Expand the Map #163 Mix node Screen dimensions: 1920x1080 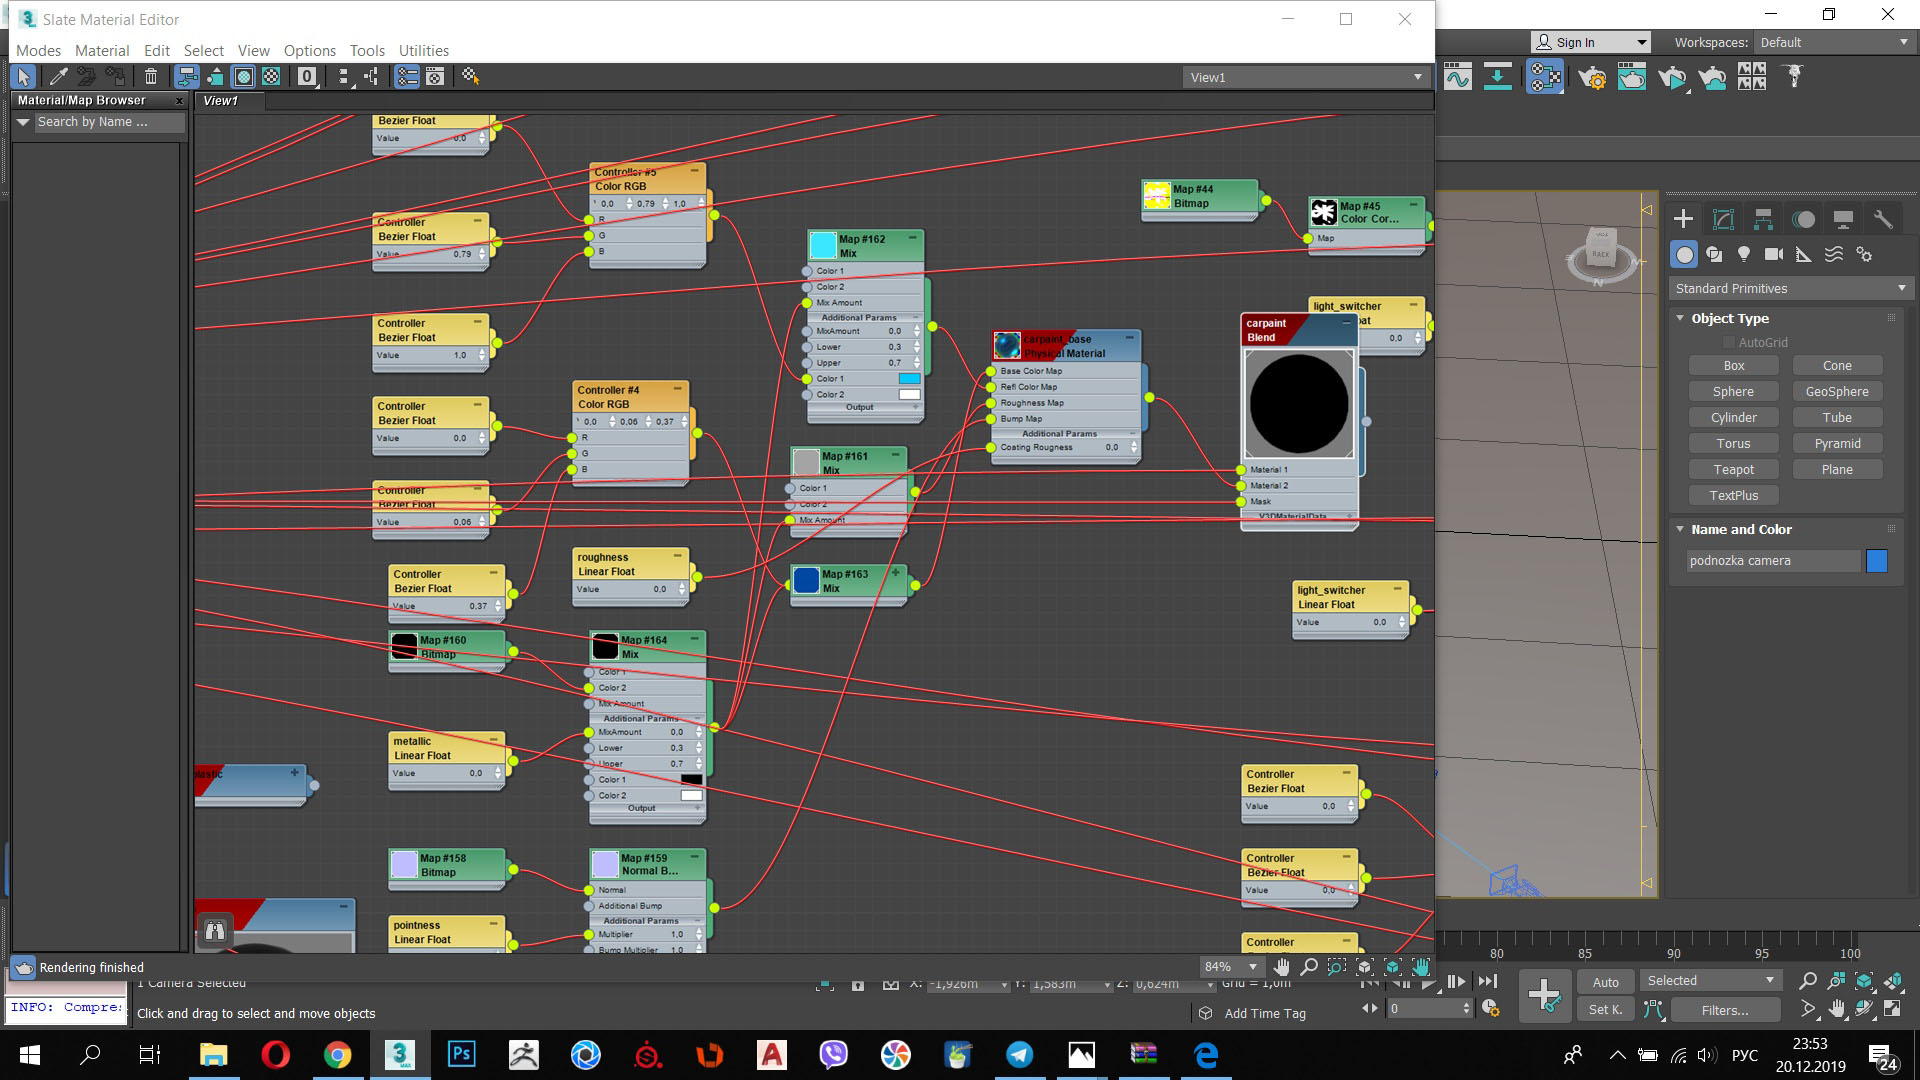pyautogui.click(x=896, y=573)
